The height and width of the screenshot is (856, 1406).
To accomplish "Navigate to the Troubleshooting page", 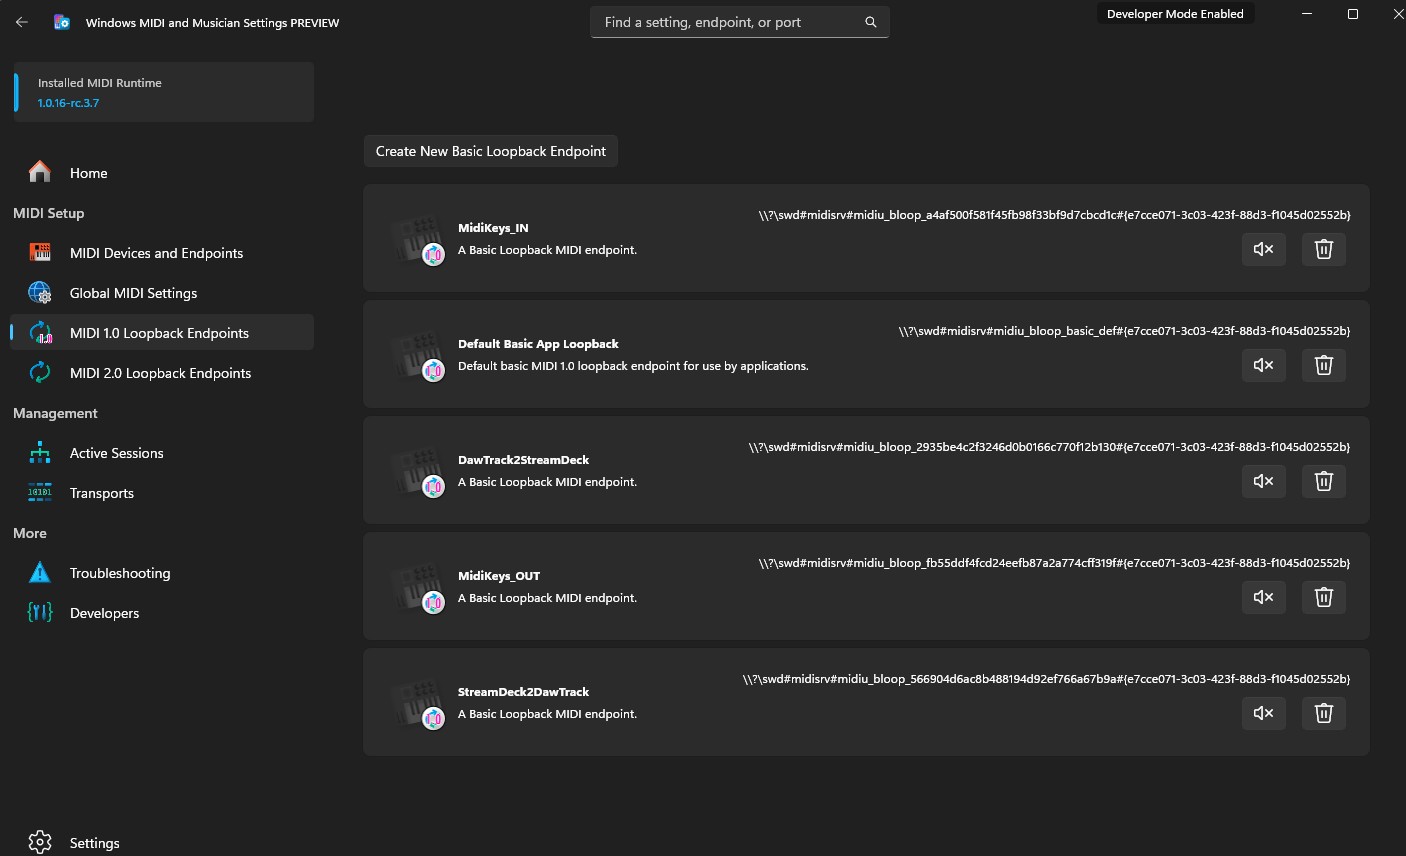I will [x=120, y=573].
